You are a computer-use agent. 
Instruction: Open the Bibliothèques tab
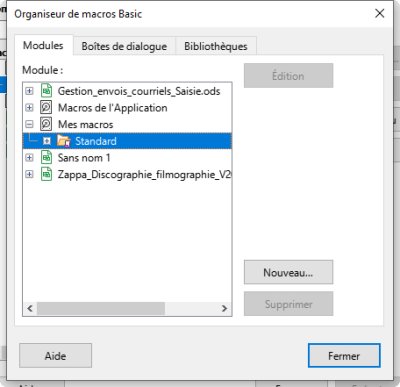point(216,46)
